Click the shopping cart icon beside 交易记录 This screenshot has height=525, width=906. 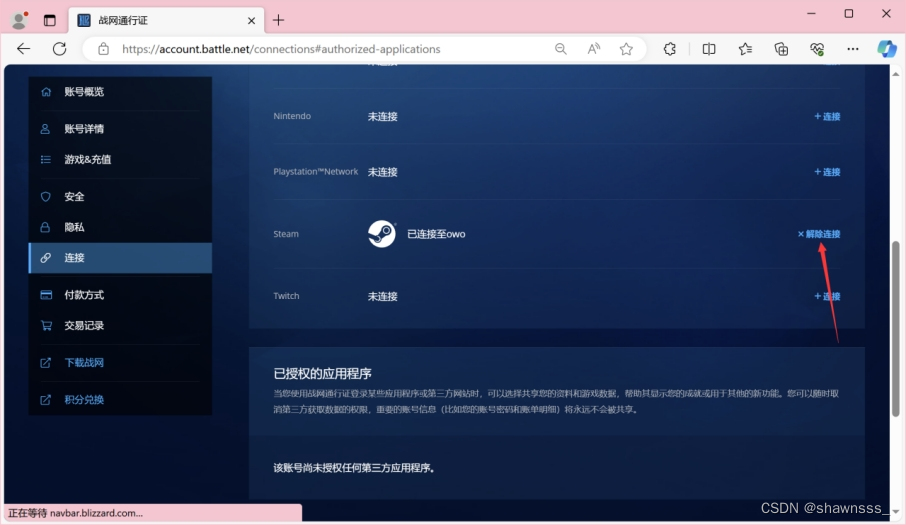[x=46, y=325]
